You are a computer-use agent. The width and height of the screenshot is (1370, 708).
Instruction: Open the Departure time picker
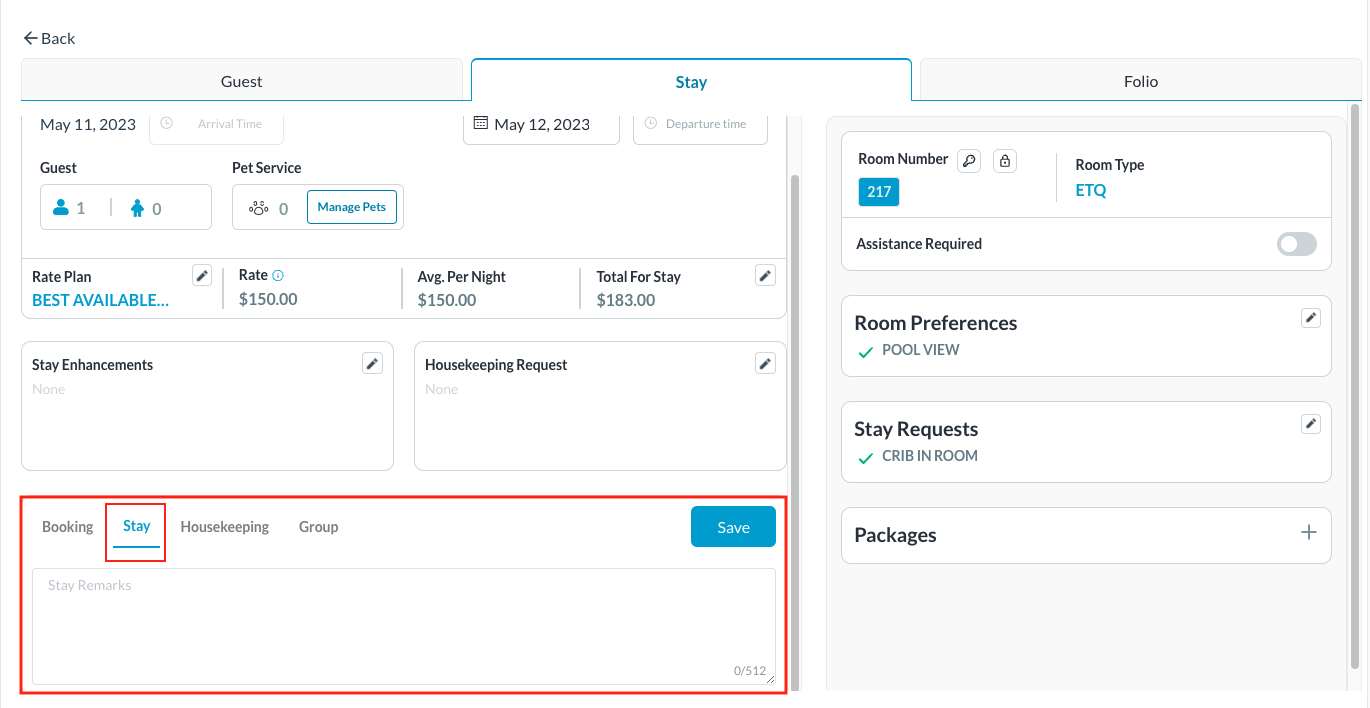[700, 123]
